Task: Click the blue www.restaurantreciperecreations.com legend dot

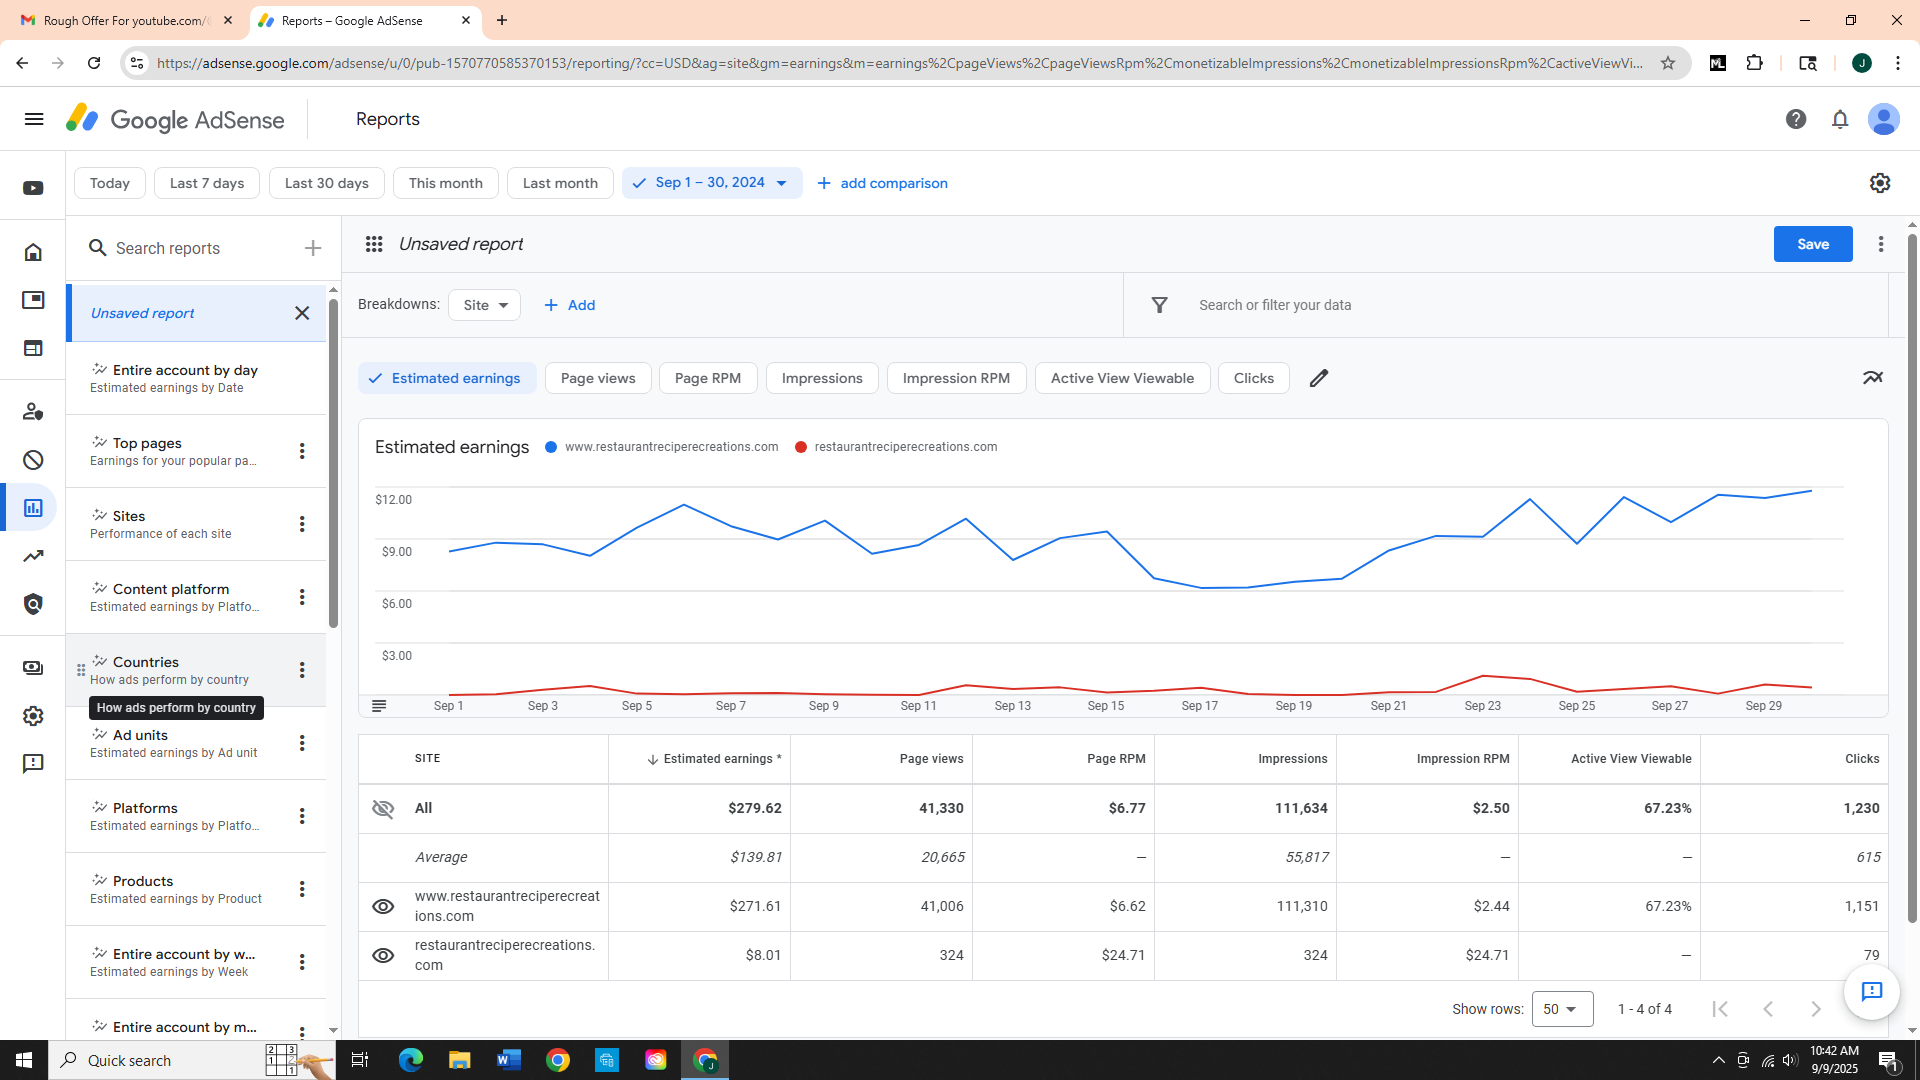Action: [551, 447]
